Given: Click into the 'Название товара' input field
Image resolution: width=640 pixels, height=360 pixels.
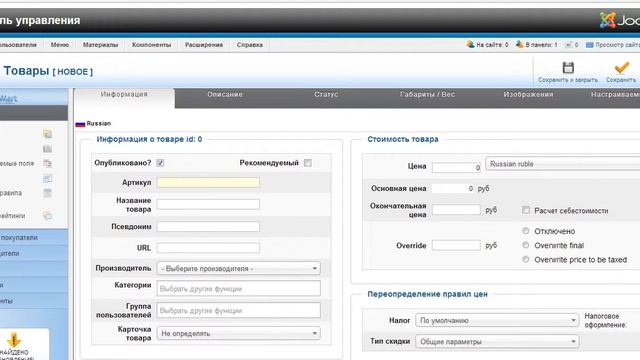Looking at the screenshot, I should point(208,204).
